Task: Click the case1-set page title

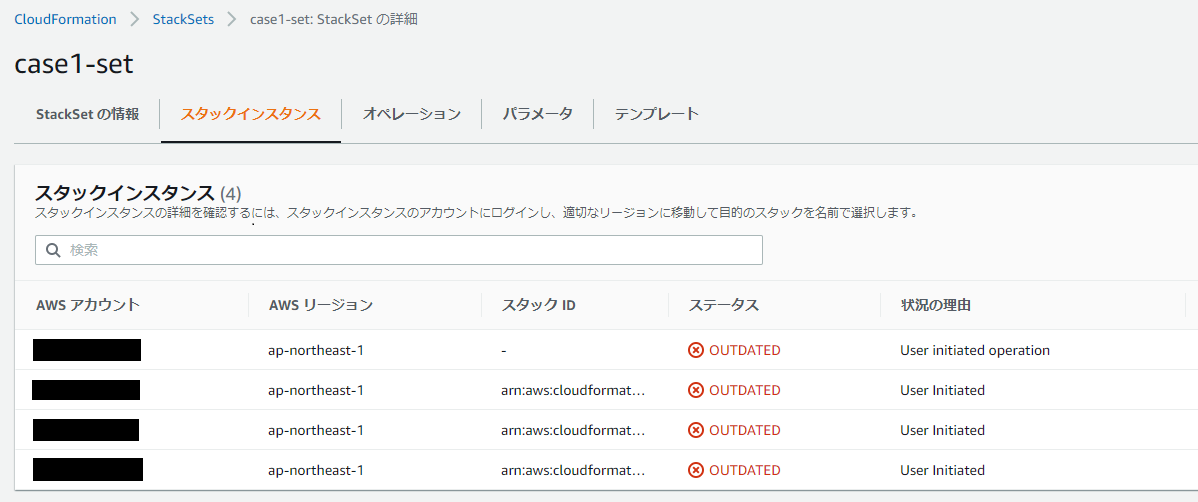Action: [x=74, y=63]
